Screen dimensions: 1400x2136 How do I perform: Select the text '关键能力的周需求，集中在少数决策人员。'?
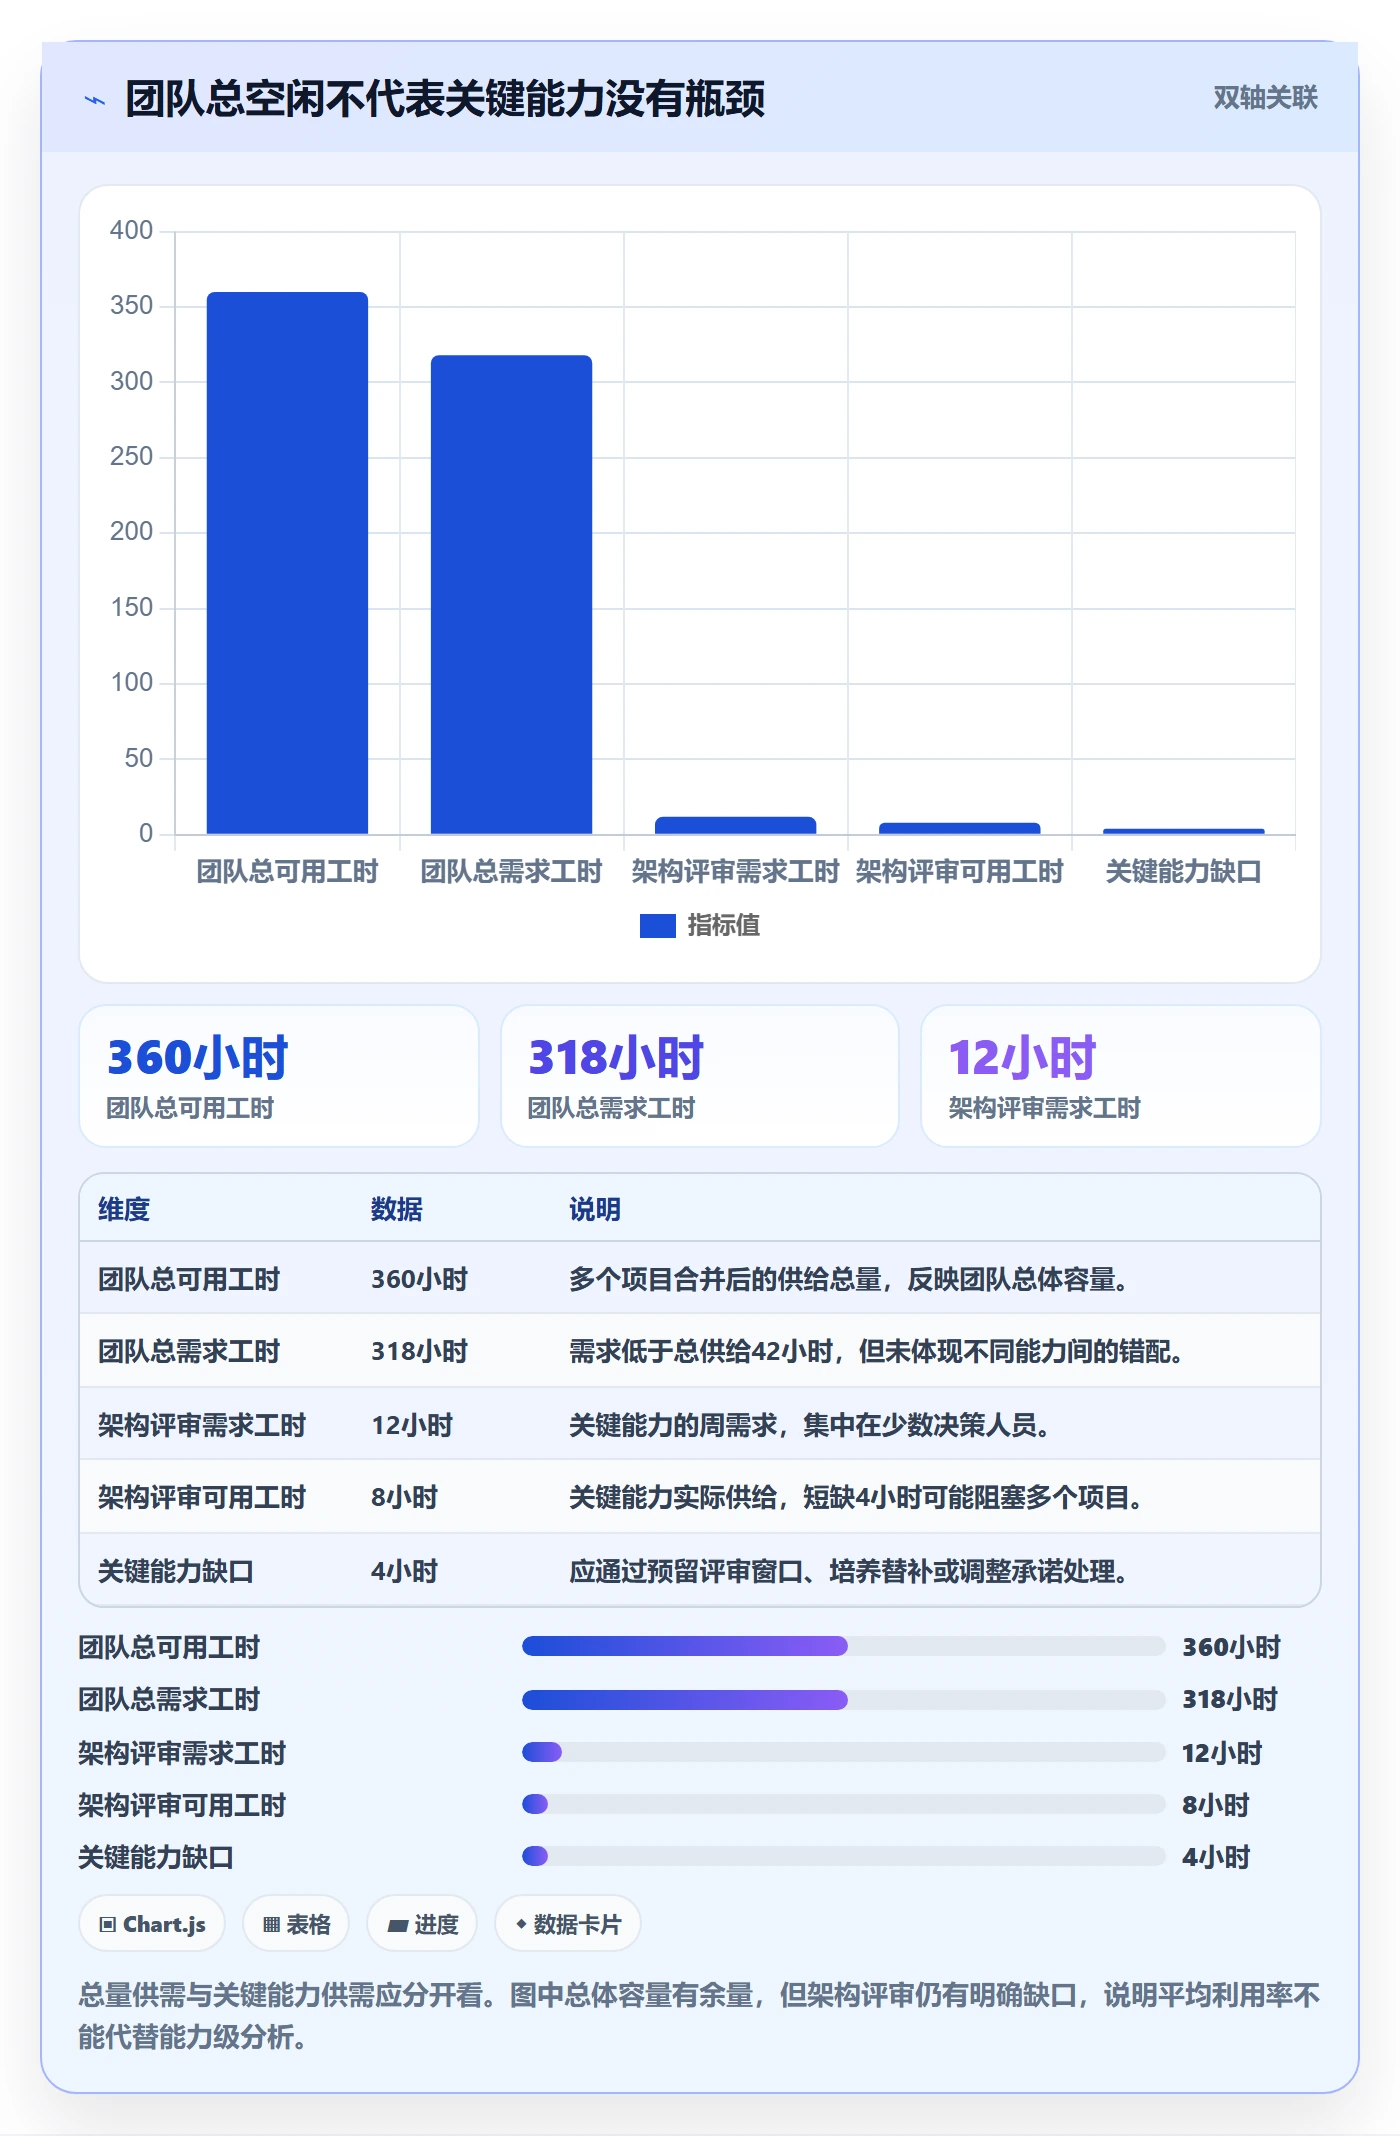pyautogui.click(x=810, y=1425)
